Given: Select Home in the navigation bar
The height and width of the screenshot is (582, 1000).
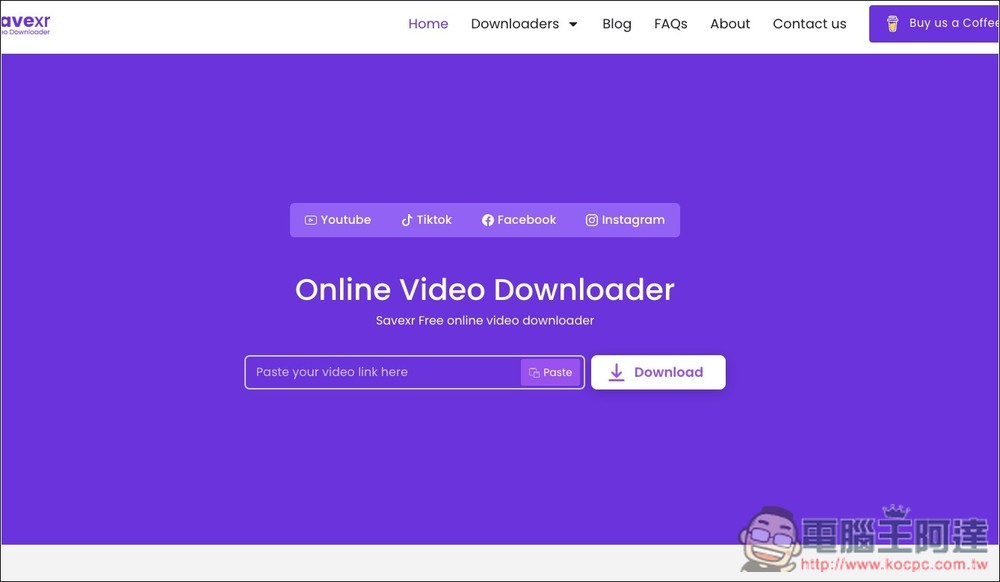Looking at the screenshot, I should [428, 23].
